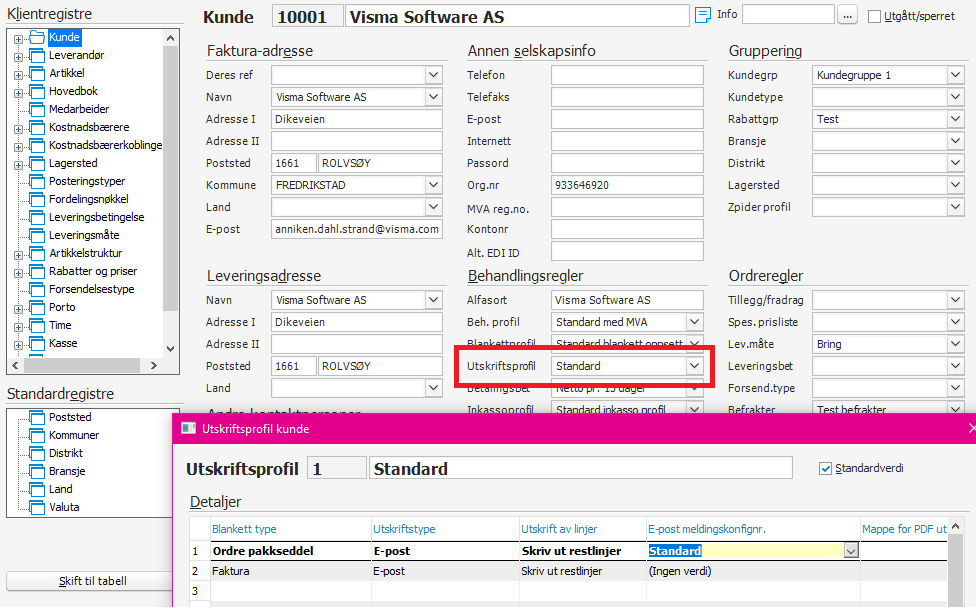Open the Kundetype dropdown

coord(956,98)
